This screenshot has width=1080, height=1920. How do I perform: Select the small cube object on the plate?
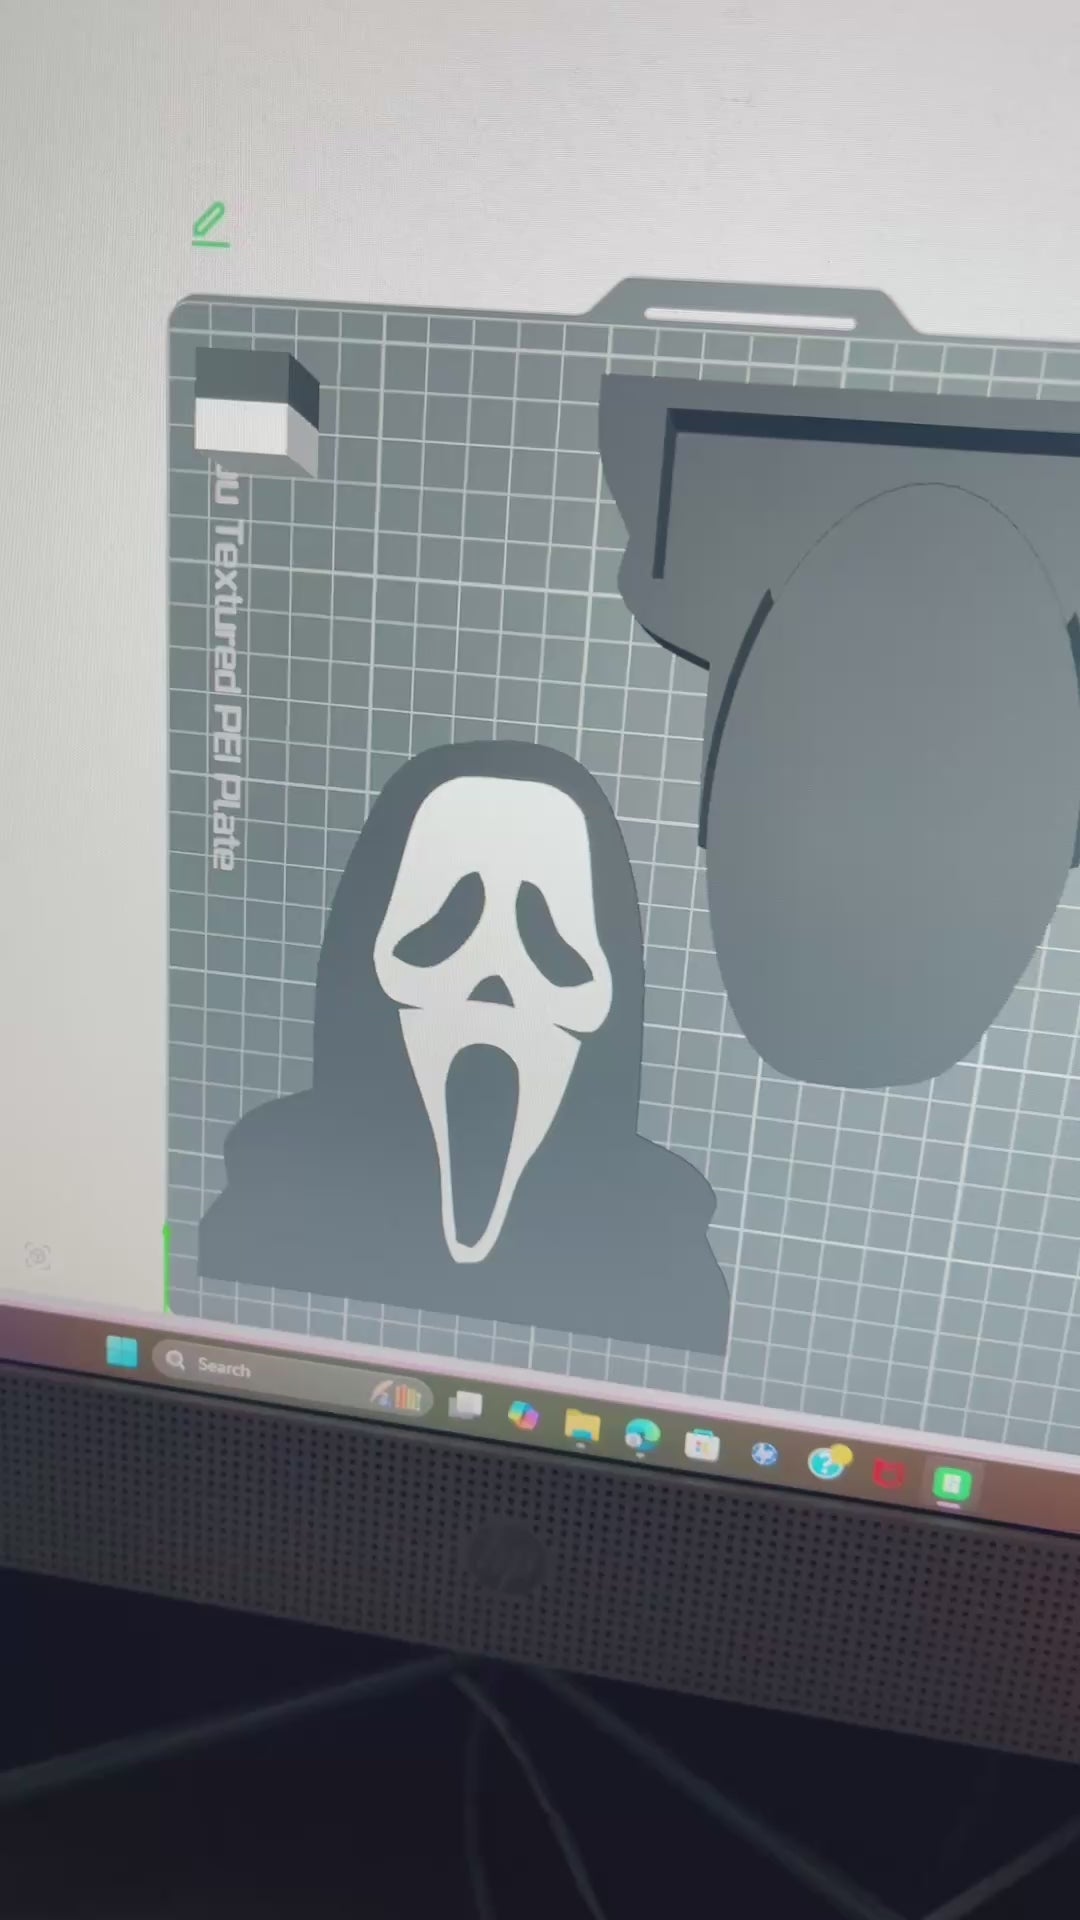coord(256,410)
